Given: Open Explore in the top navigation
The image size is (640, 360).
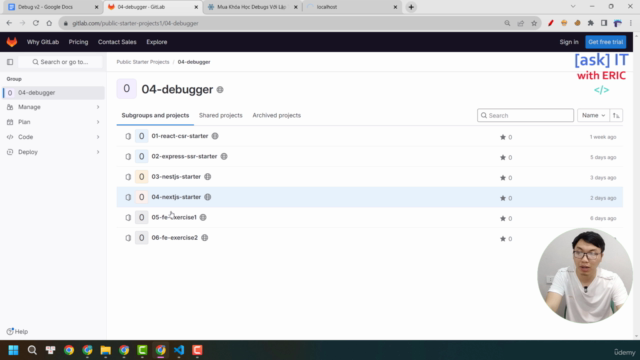Looking at the screenshot, I should (157, 42).
